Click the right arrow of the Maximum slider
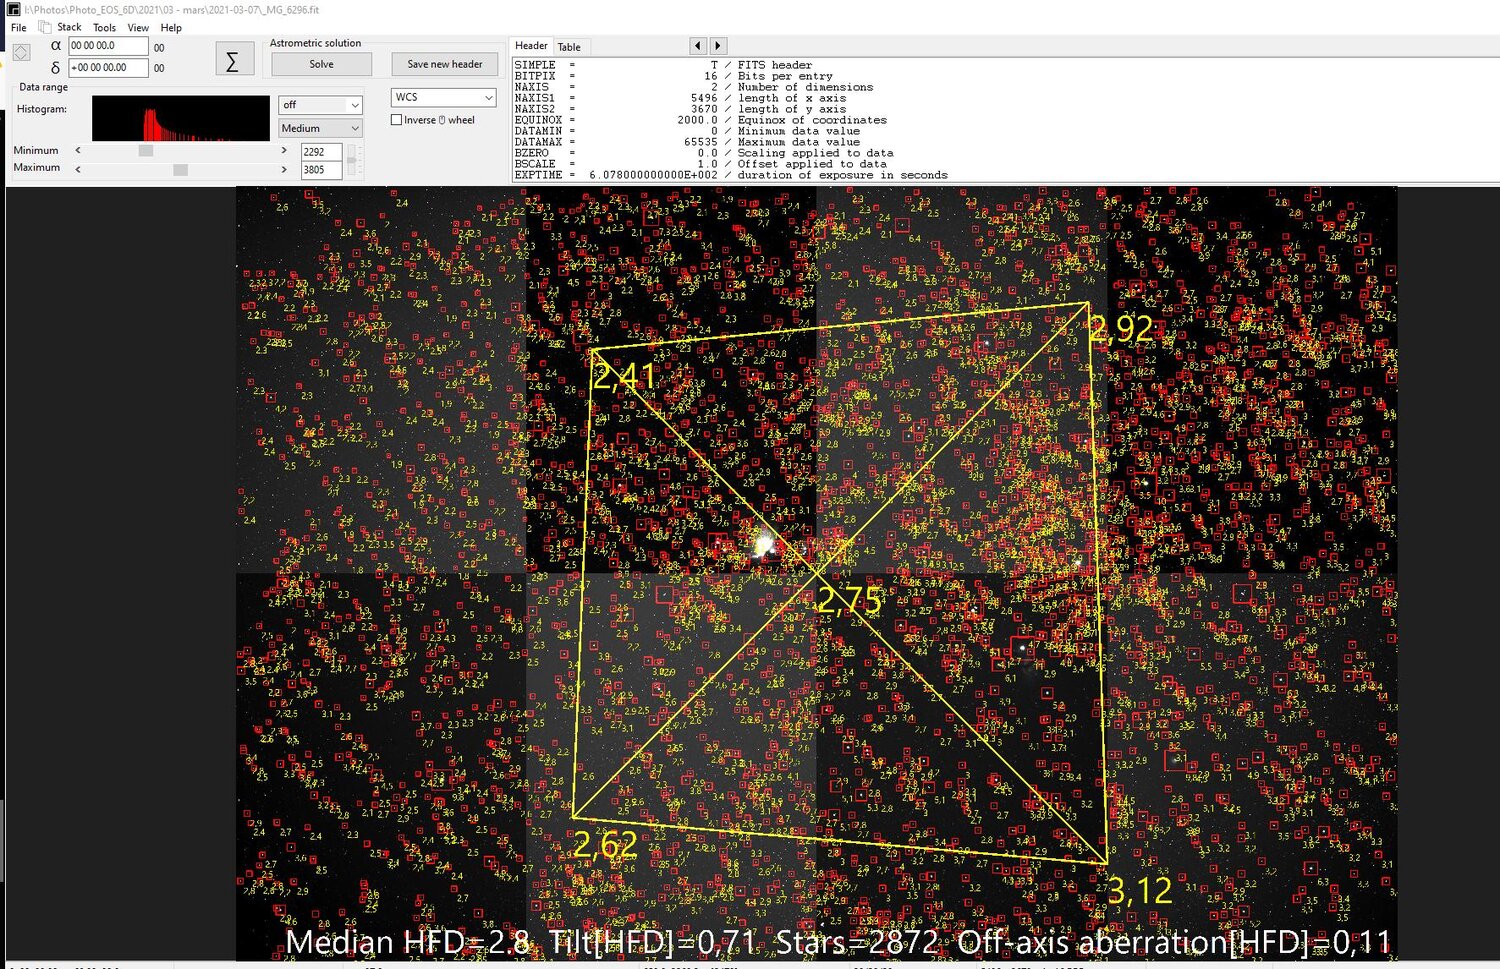 tap(284, 169)
